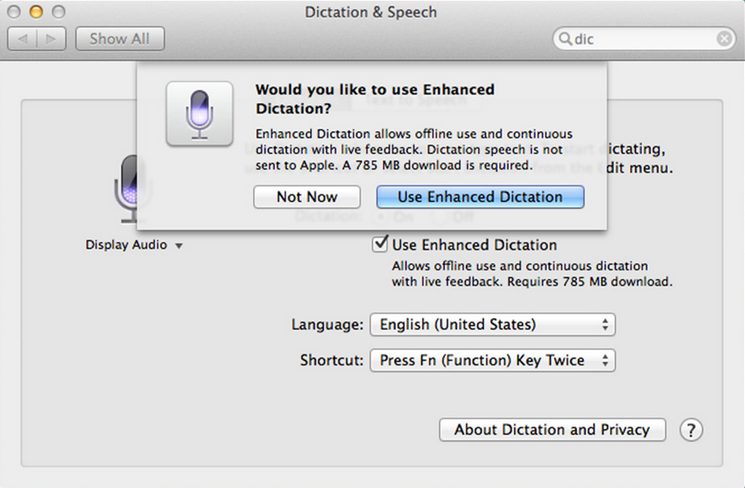Click the Dictation & Speech window title

(x=371, y=12)
